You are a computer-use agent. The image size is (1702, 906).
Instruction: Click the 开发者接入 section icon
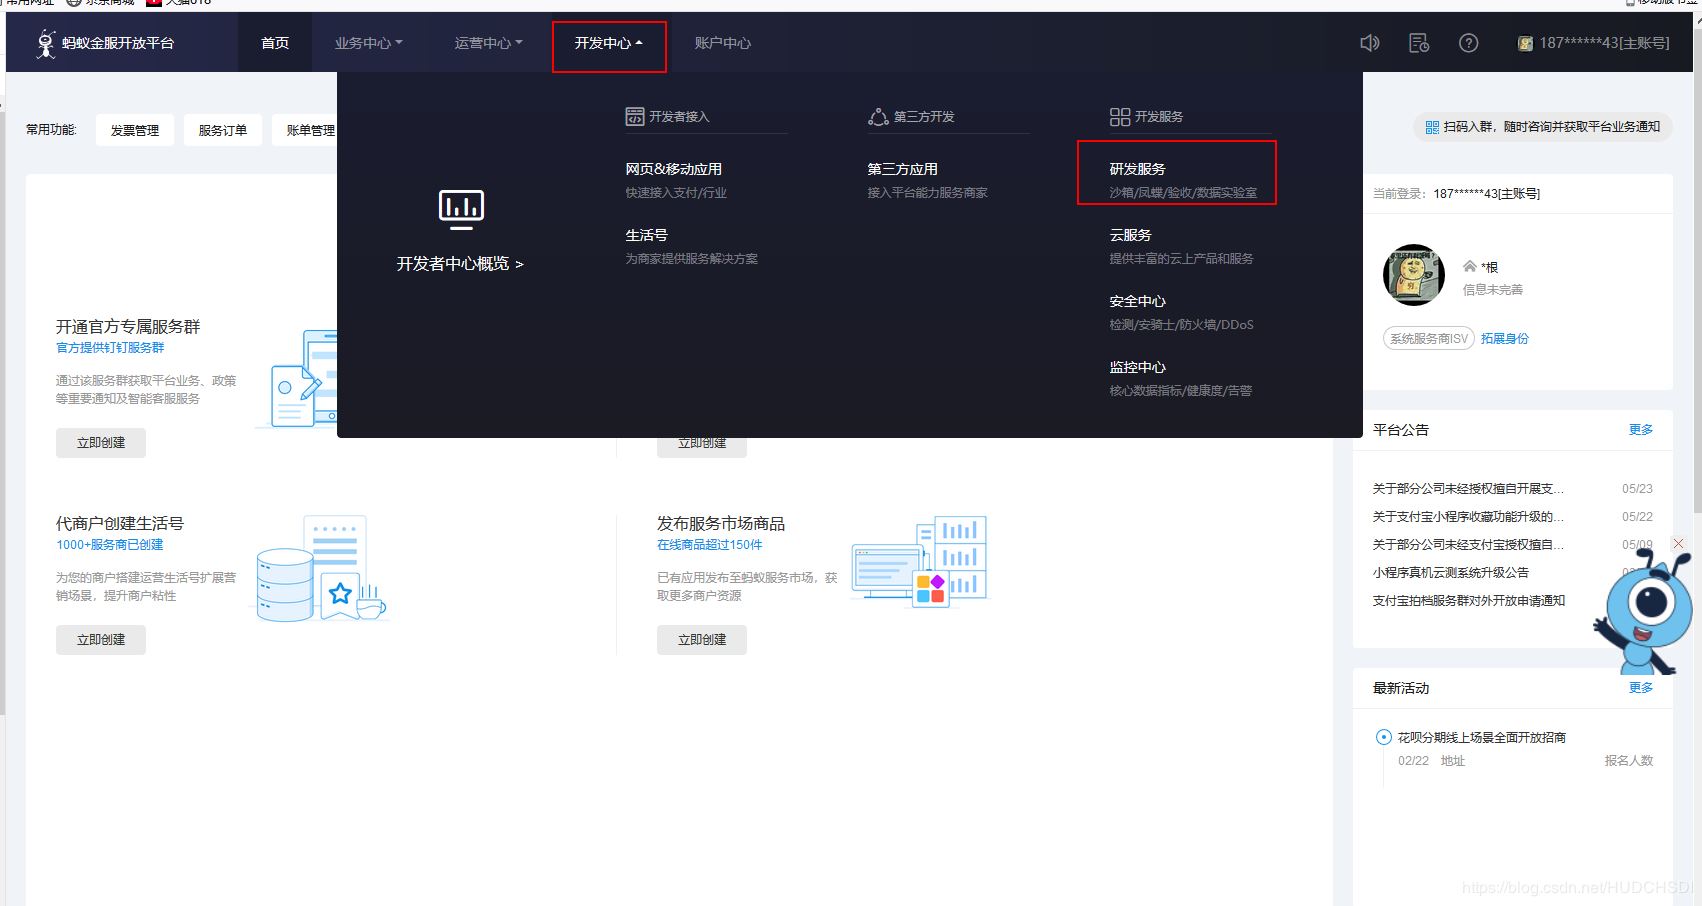[x=635, y=116]
